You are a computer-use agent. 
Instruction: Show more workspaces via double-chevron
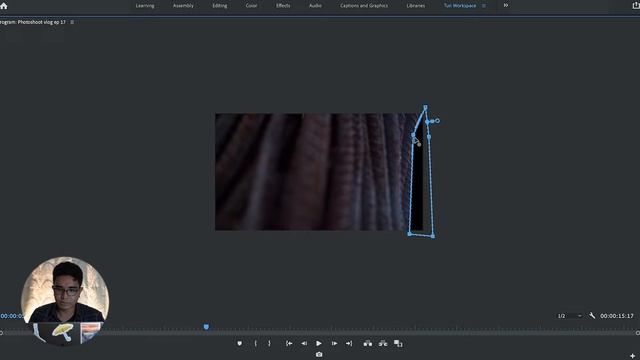coord(506,5)
